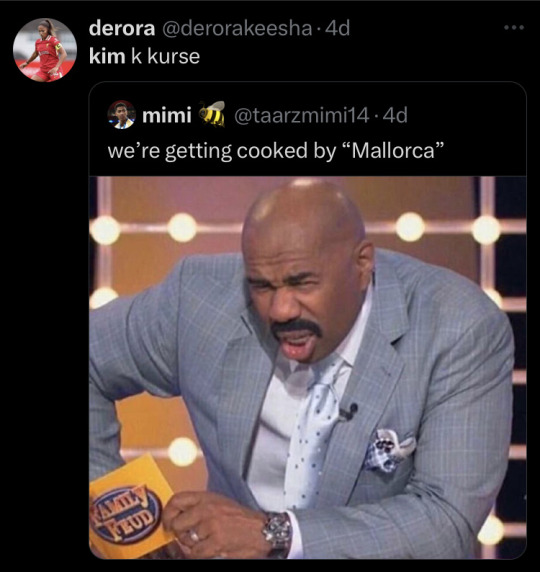This screenshot has height=572, width=540.
Task: Open the derora display name
Action: 122,28
